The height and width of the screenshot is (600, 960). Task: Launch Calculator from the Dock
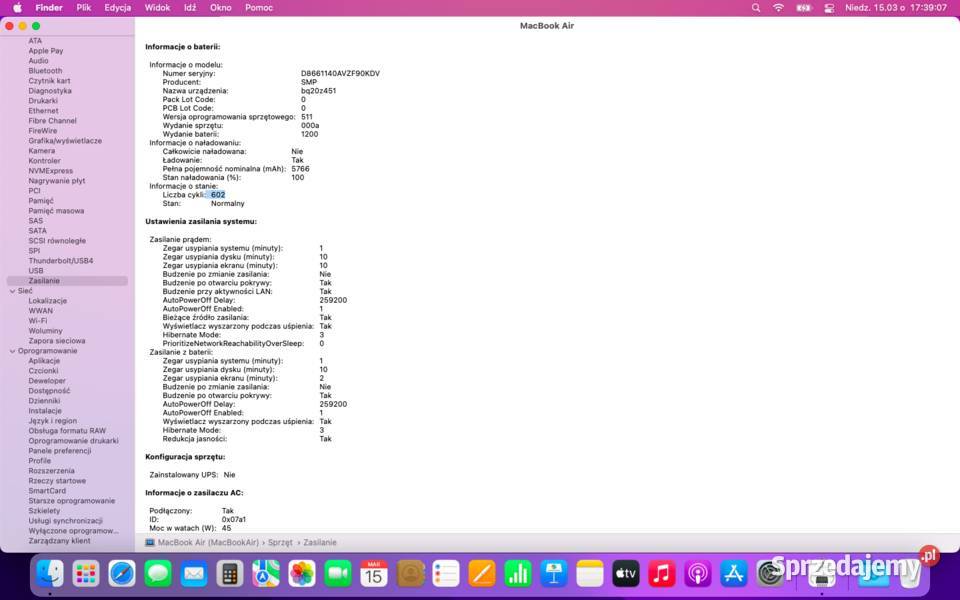pyautogui.click(x=230, y=574)
